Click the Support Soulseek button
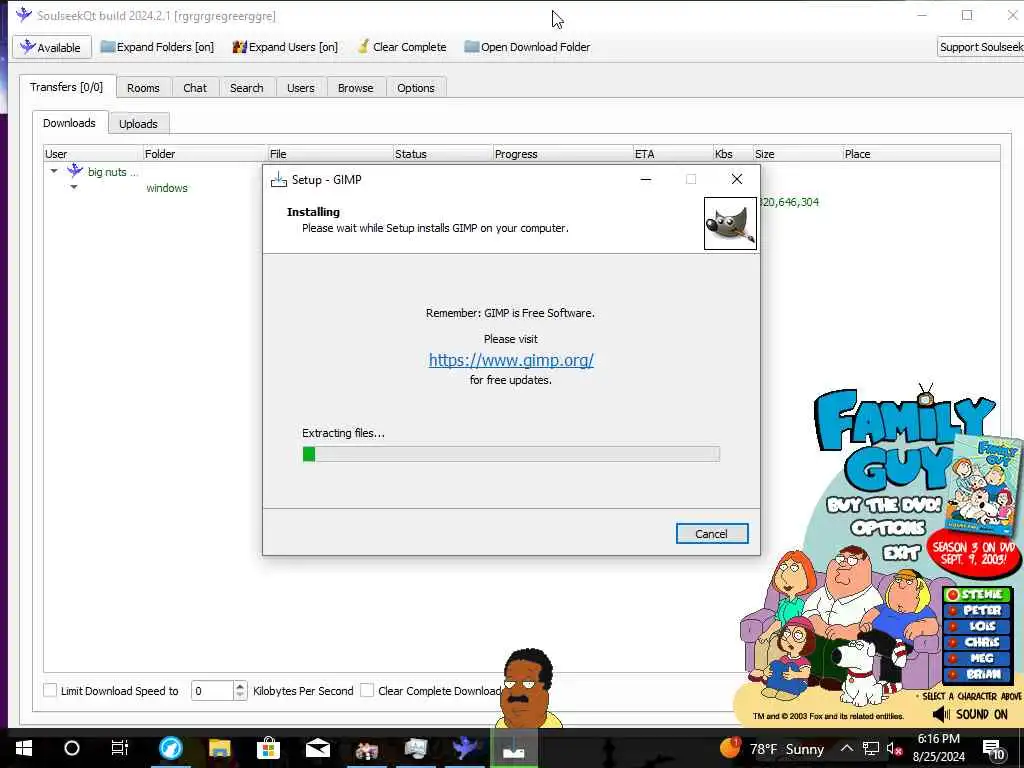Viewport: 1024px width, 768px height. [980, 47]
